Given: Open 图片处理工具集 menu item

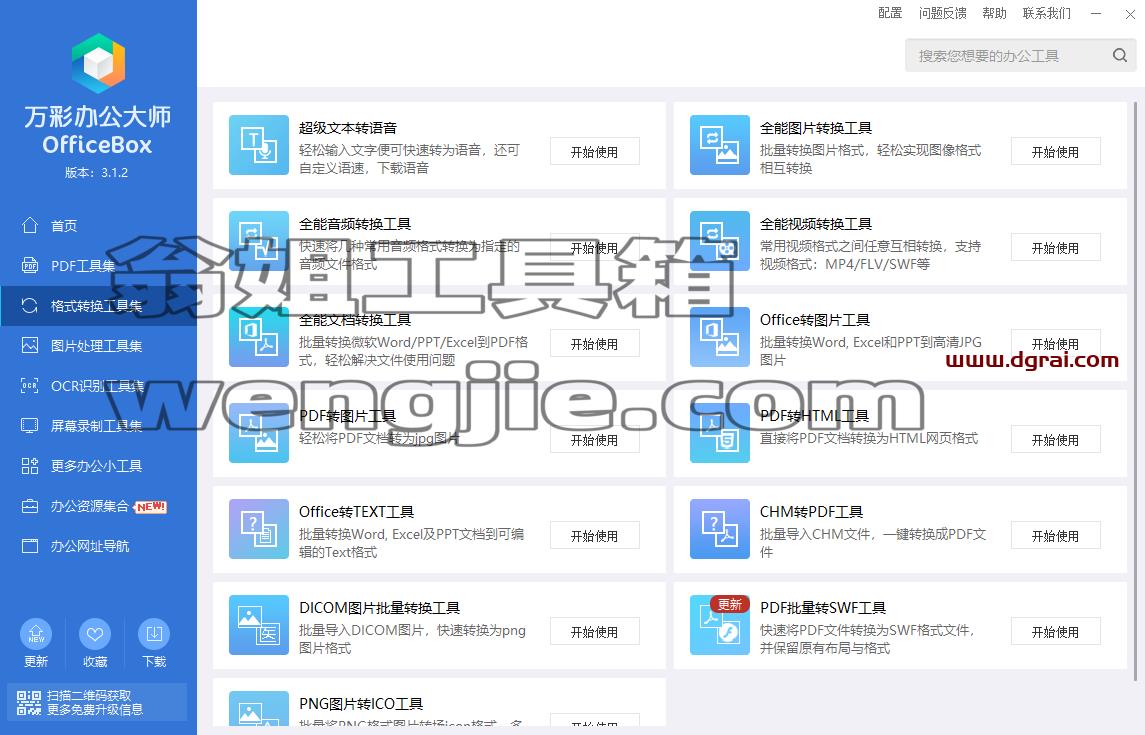Looking at the screenshot, I should click(99, 346).
